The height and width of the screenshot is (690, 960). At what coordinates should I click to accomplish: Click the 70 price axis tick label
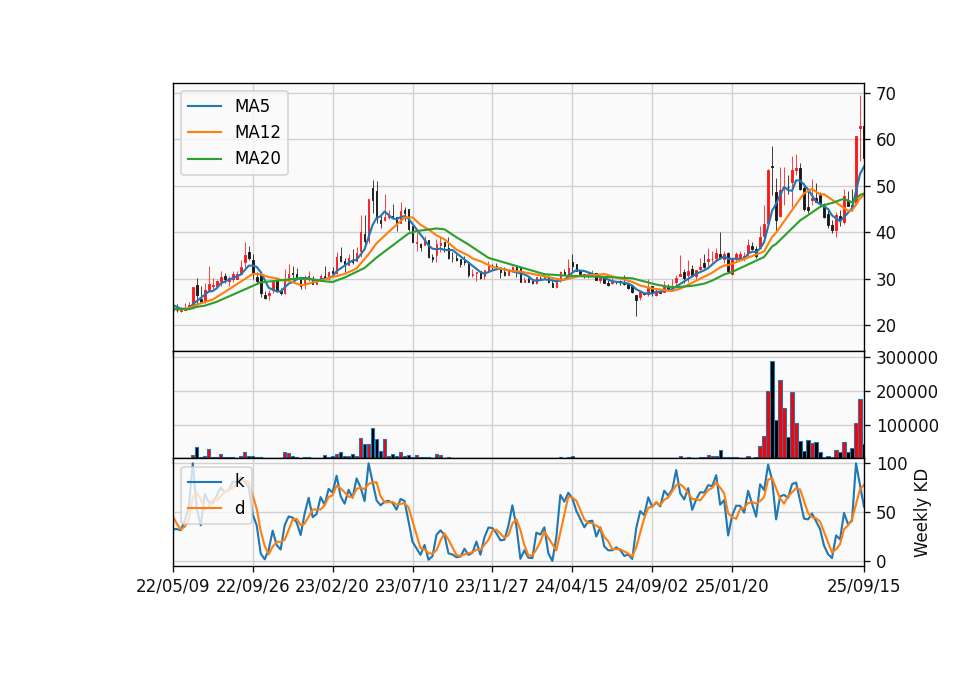click(886, 94)
